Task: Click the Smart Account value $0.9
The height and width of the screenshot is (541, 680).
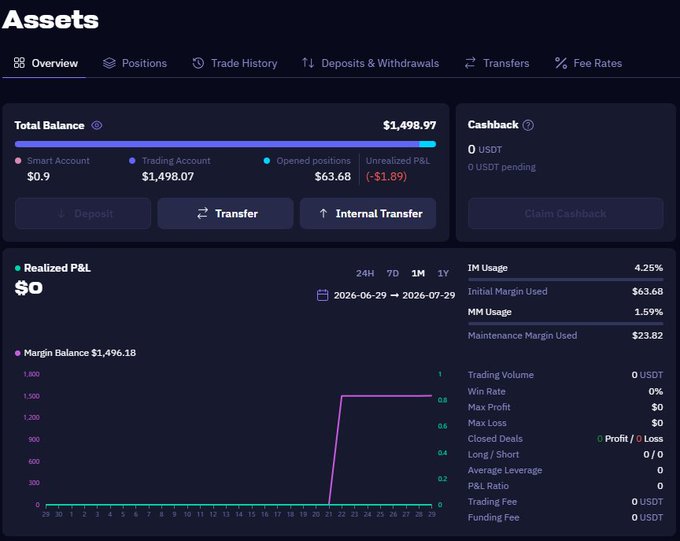Action: point(38,177)
